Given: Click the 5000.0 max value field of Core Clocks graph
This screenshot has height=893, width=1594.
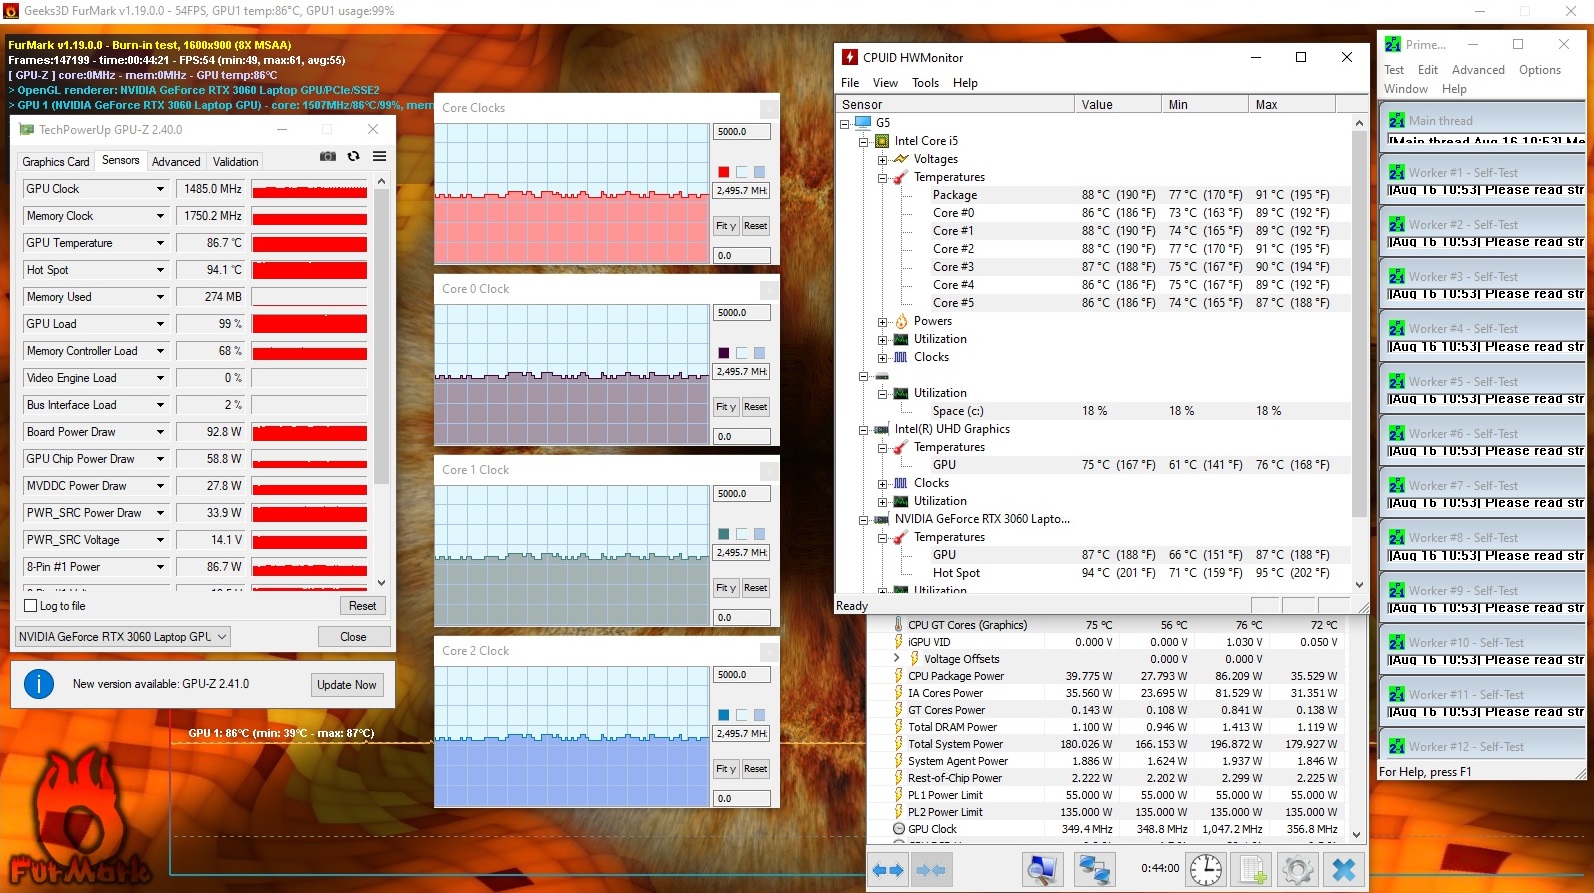Looking at the screenshot, I should (x=741, y=132).
